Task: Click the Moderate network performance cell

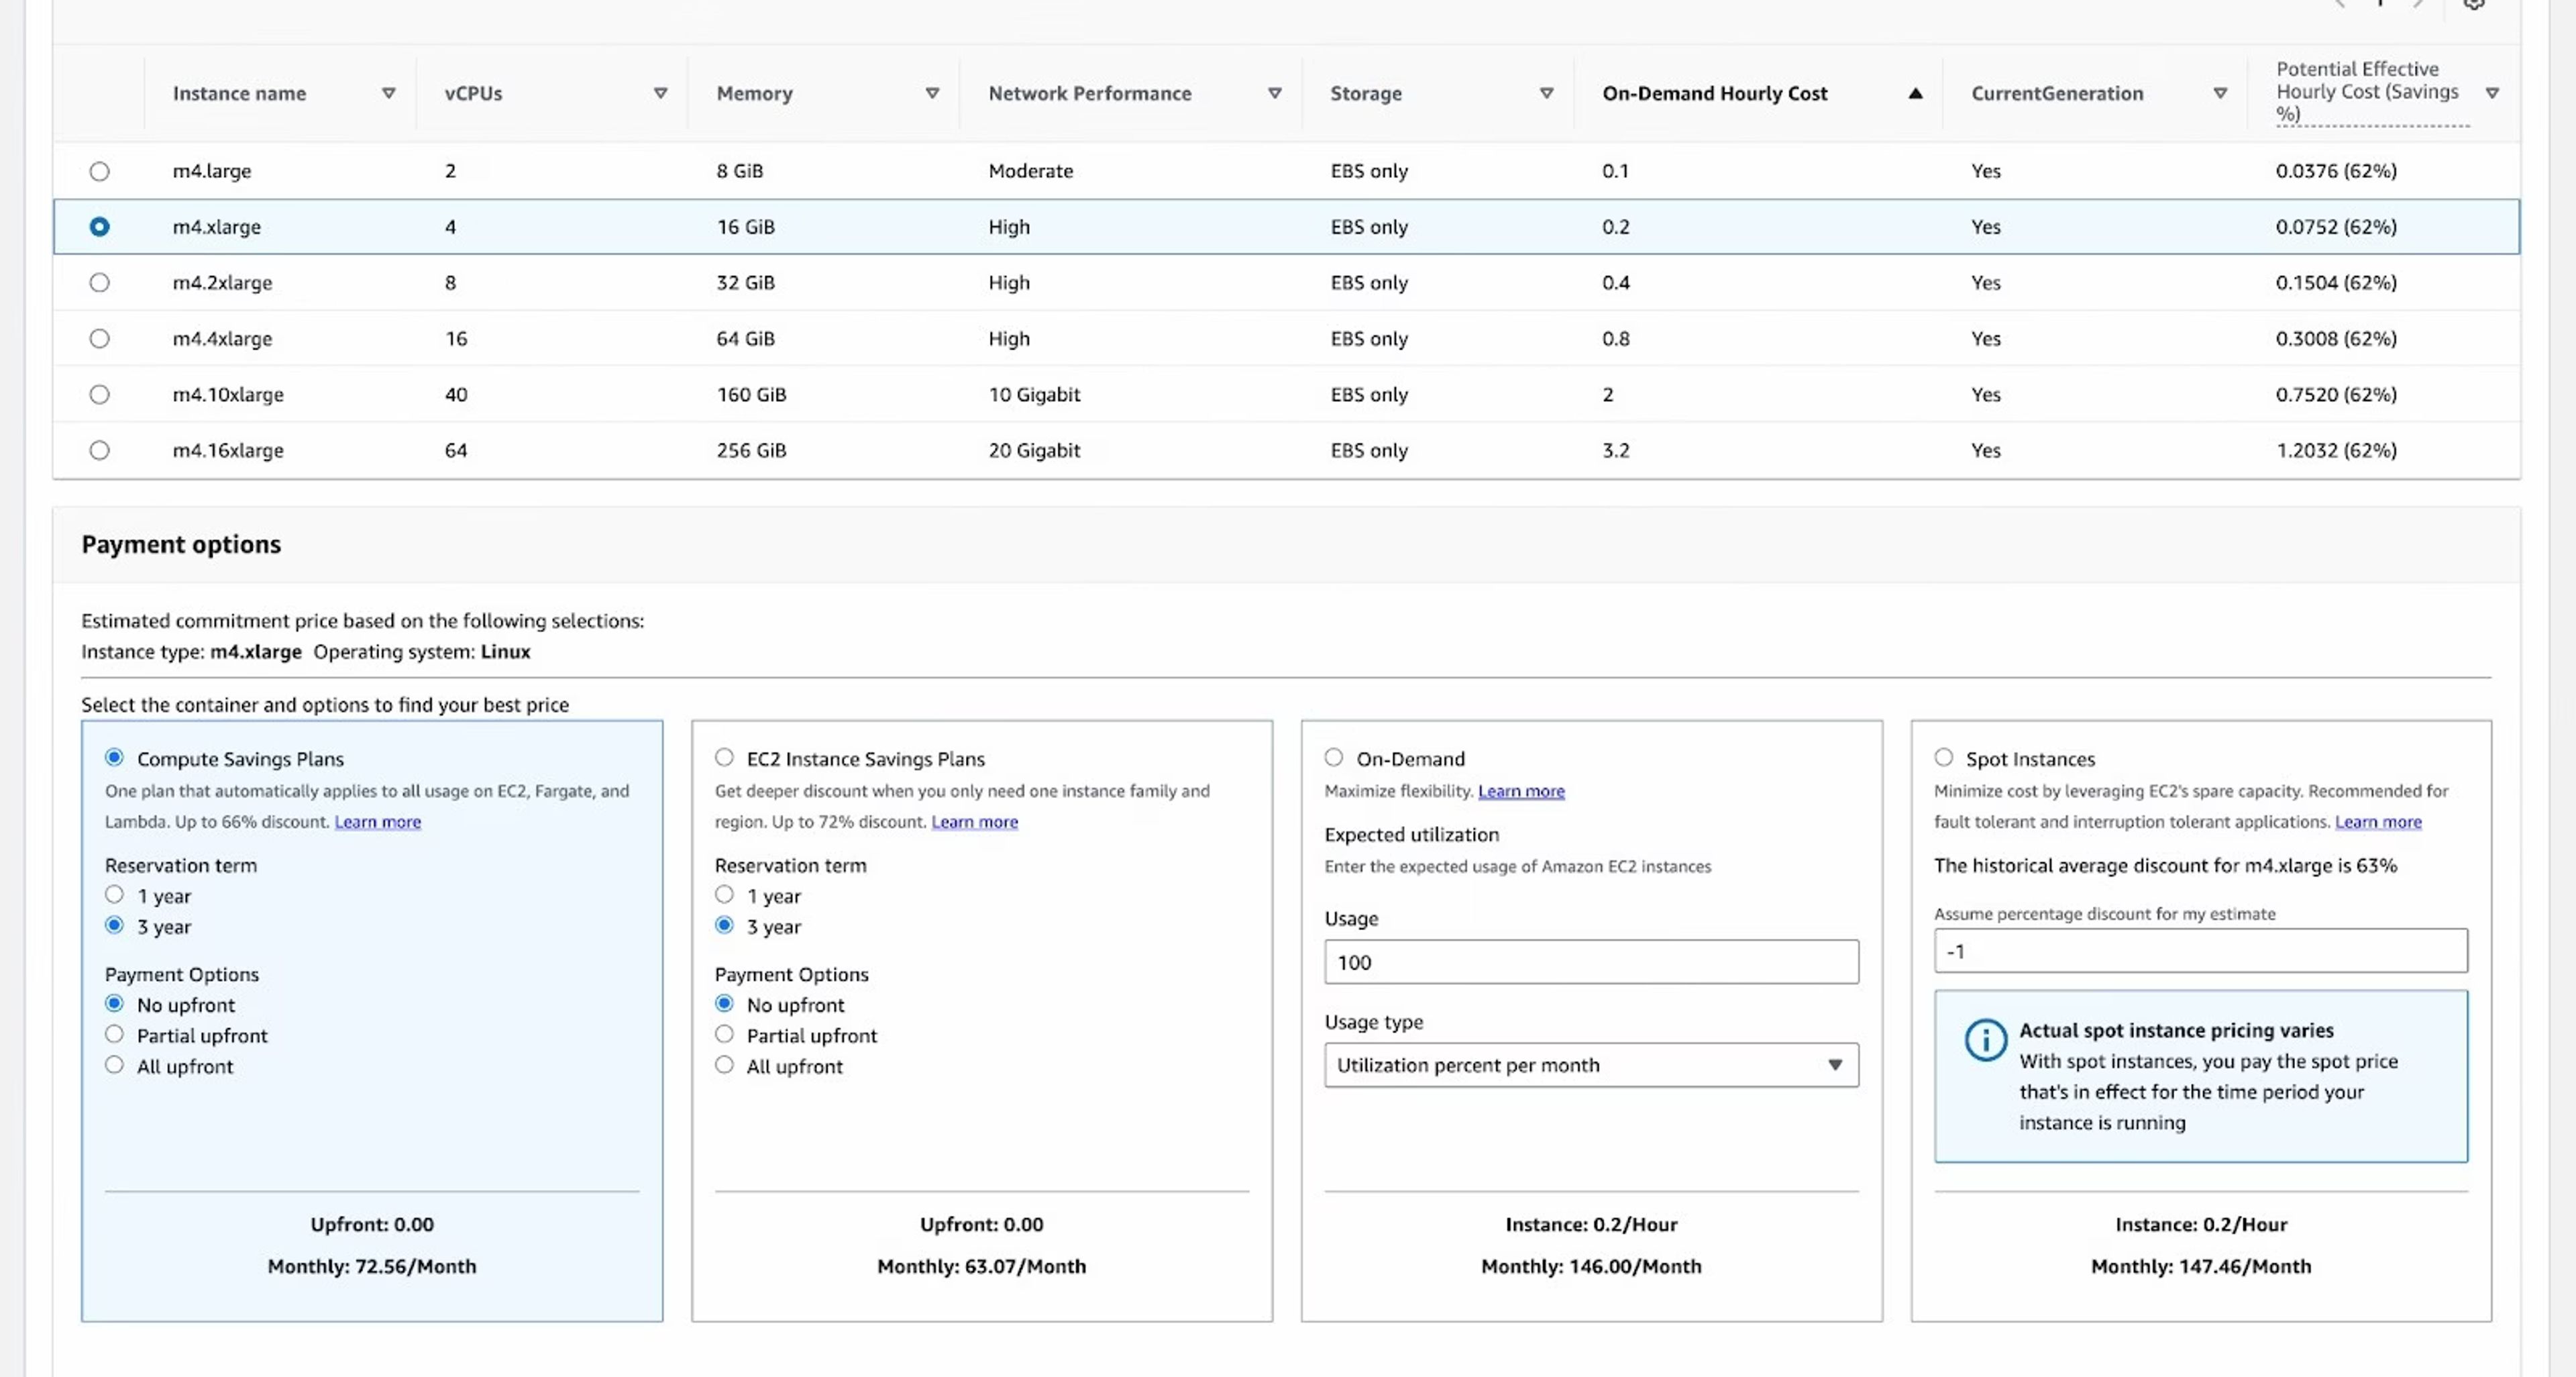Action: (x=1030, y=171)
